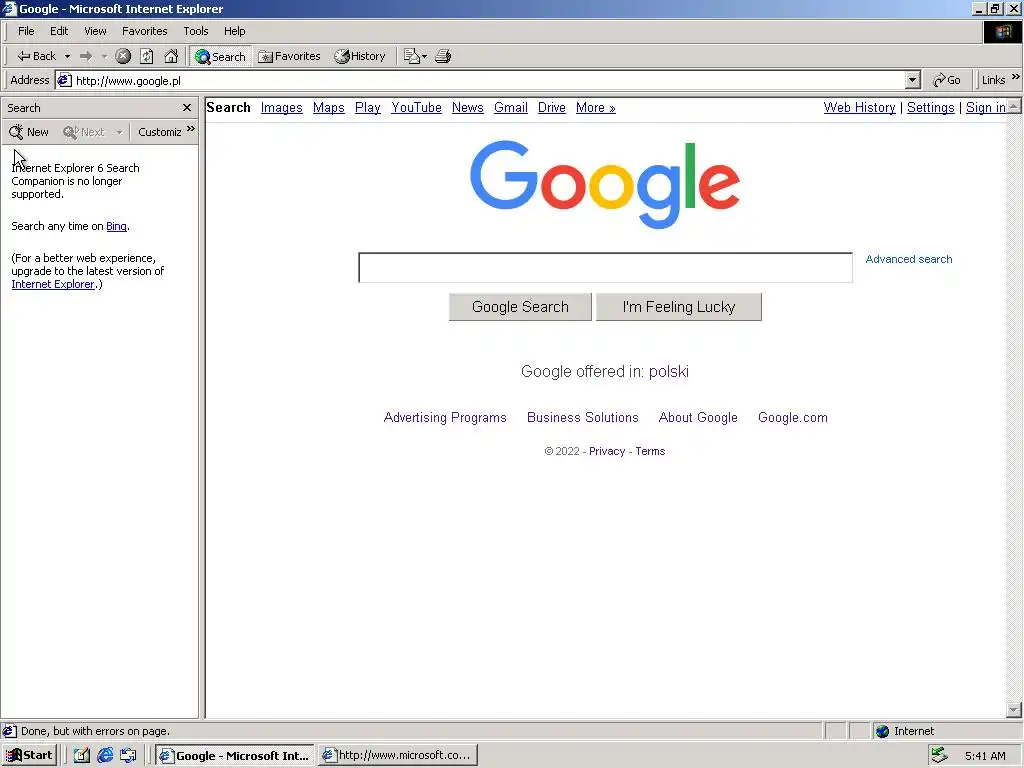Open the Favorites pane toolbar button

289,56
